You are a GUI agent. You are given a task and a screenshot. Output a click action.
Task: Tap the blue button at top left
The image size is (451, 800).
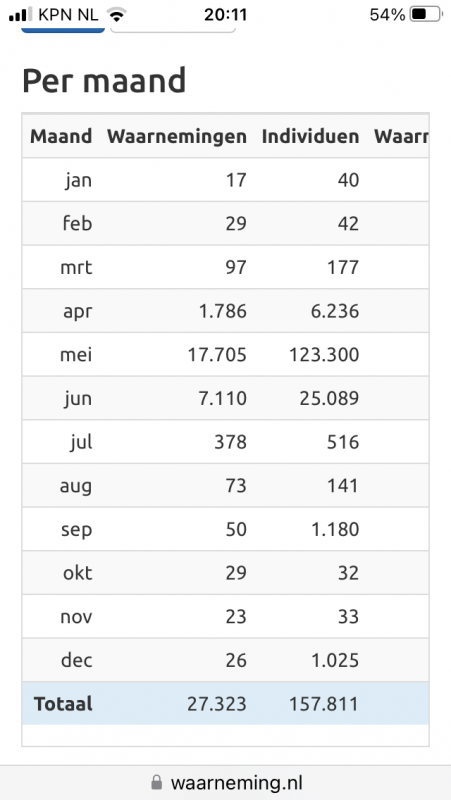(63, 30)
